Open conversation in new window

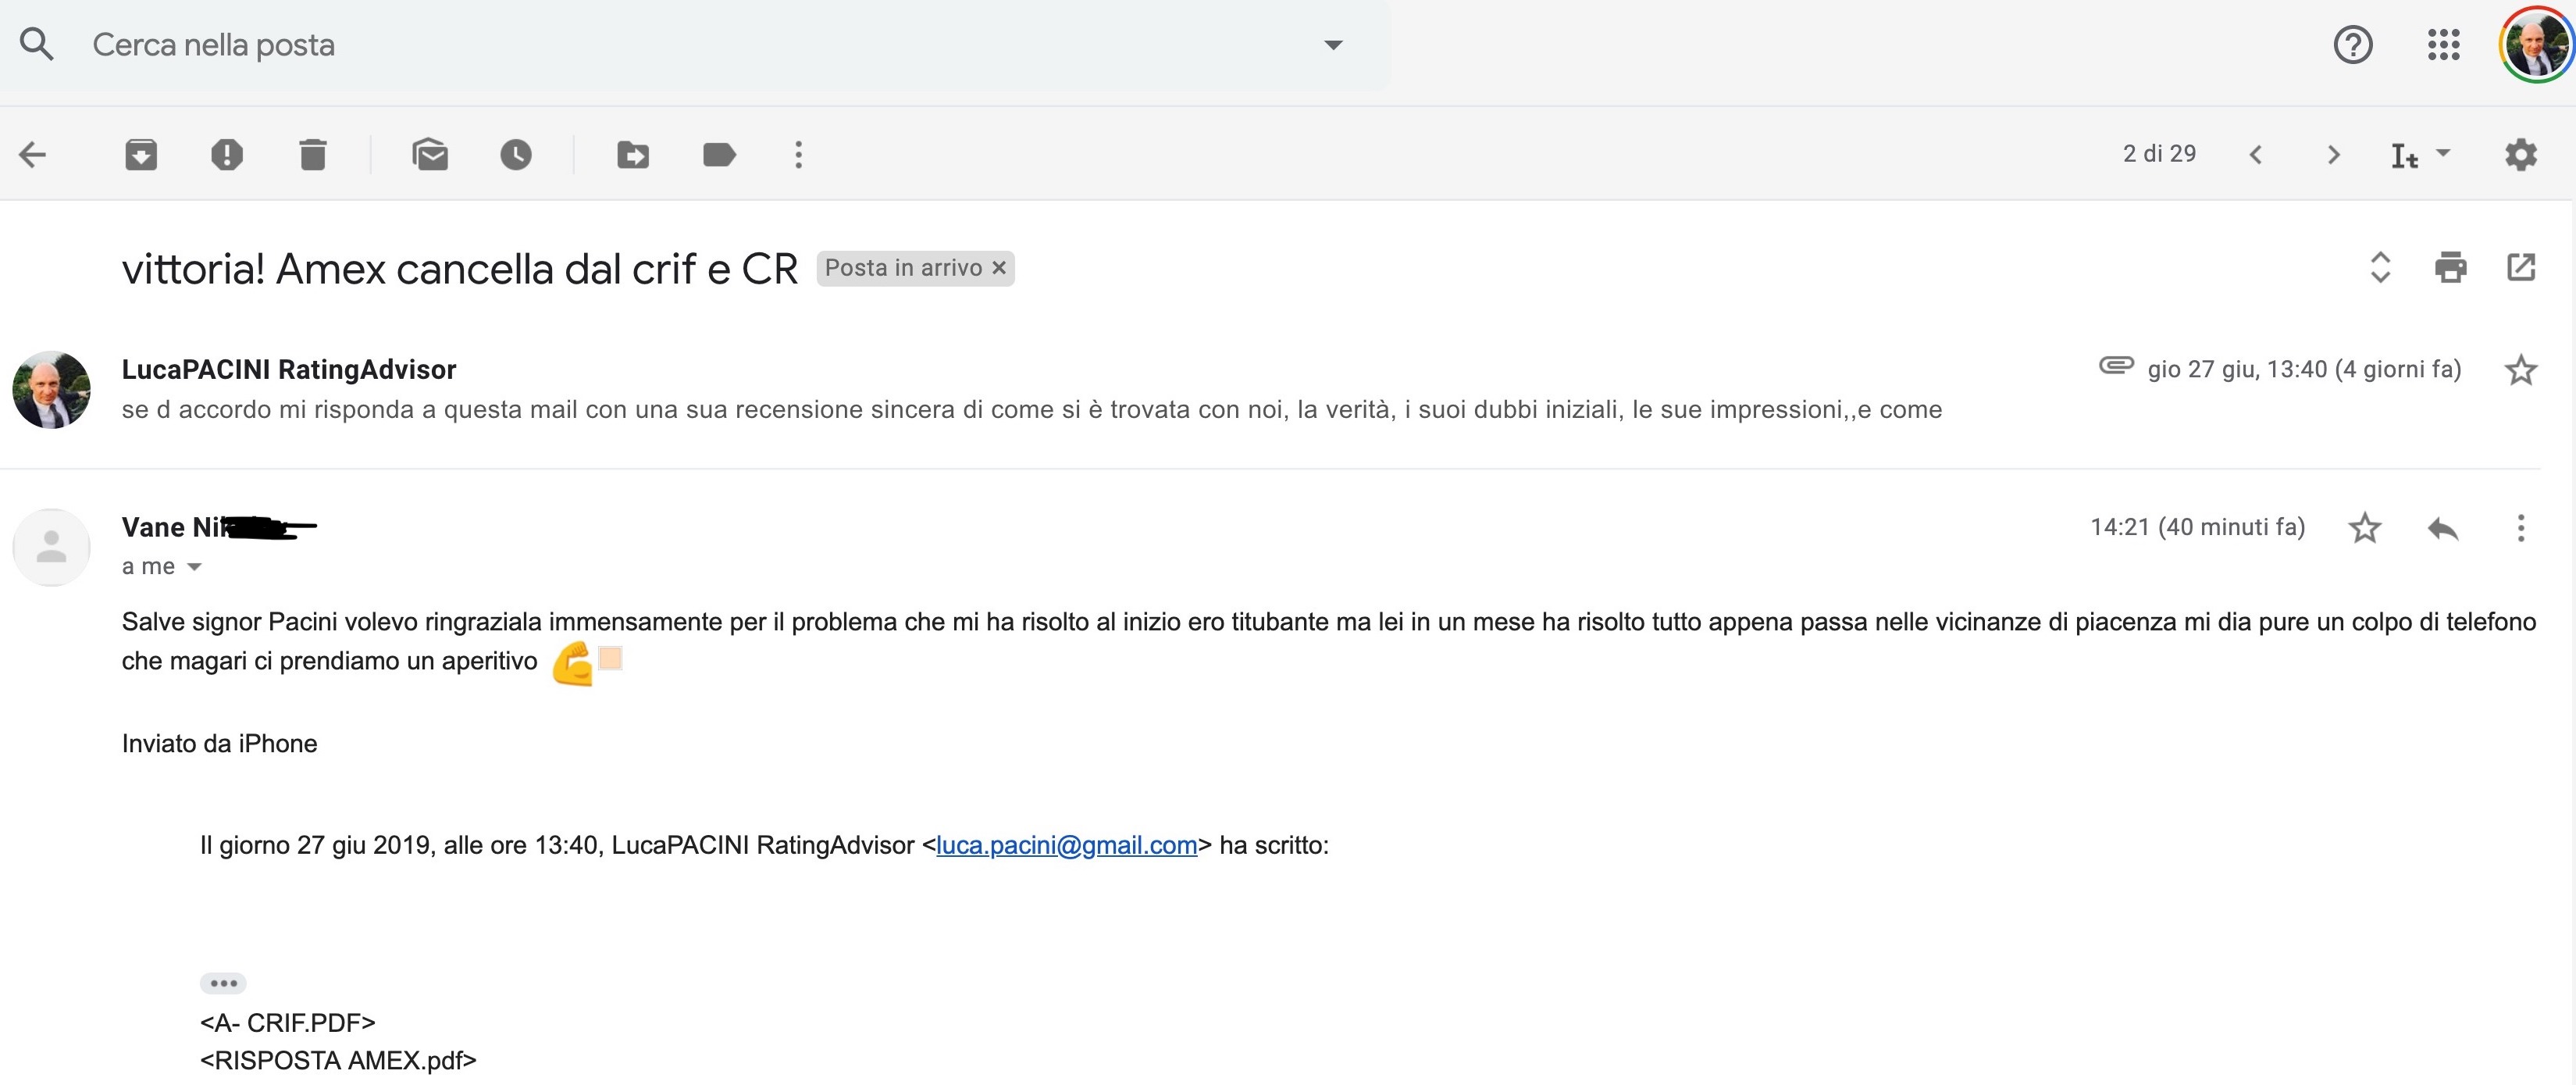coord(2521,268)
